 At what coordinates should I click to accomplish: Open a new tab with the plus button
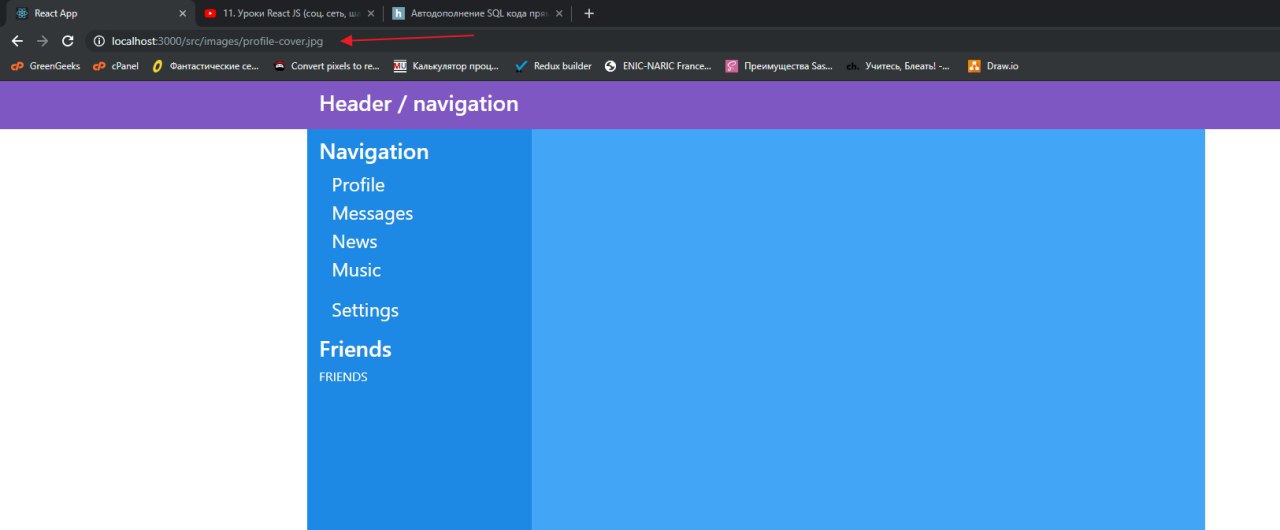click(x=589, y=13)
